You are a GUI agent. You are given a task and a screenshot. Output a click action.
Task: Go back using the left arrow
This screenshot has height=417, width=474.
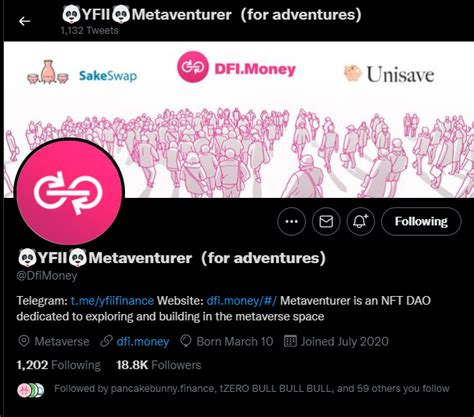coord(24,22)
